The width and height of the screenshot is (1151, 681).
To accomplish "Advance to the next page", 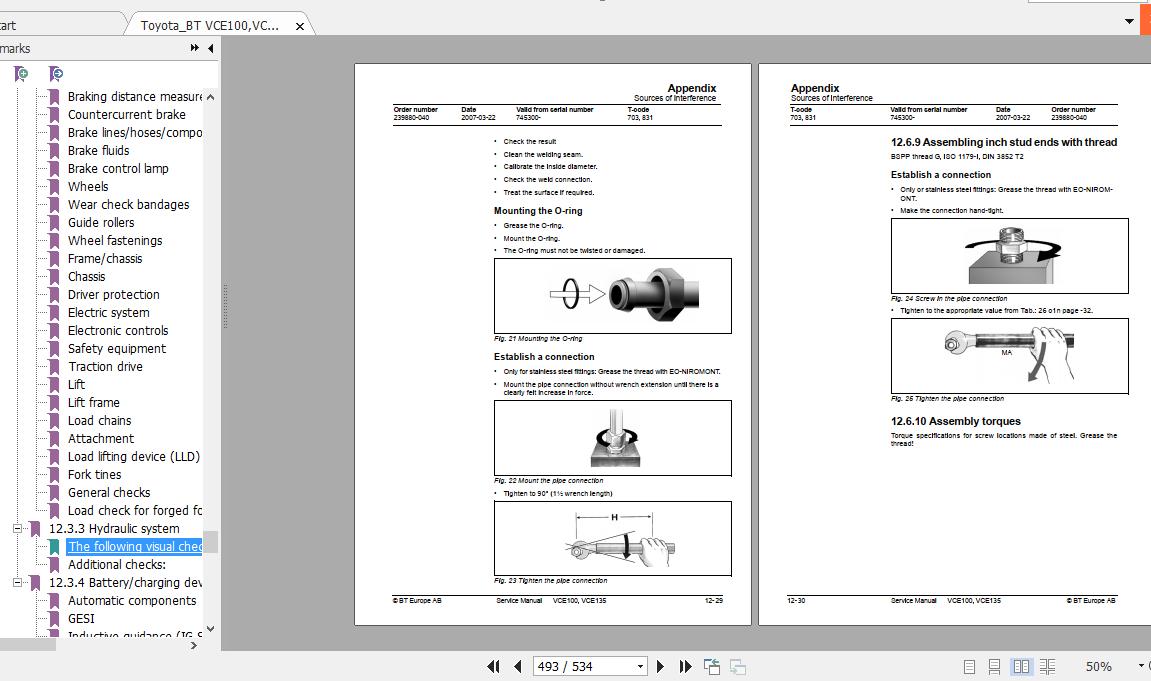I will coord(660,666).
